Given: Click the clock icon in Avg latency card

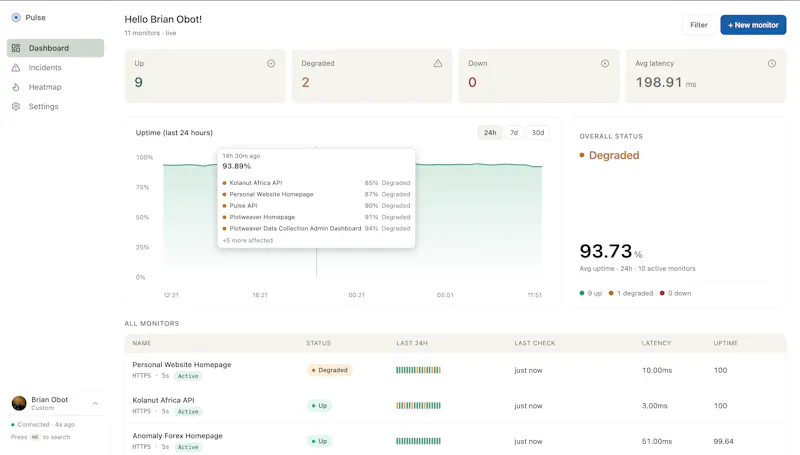Looking at the screenshot, I should point(771,63).
